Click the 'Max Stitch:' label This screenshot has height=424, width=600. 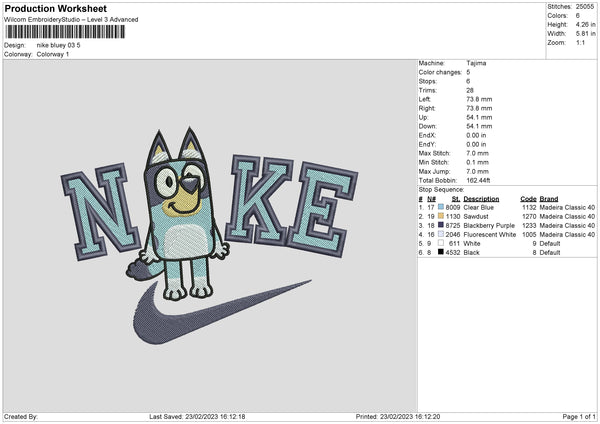(434, 153)
